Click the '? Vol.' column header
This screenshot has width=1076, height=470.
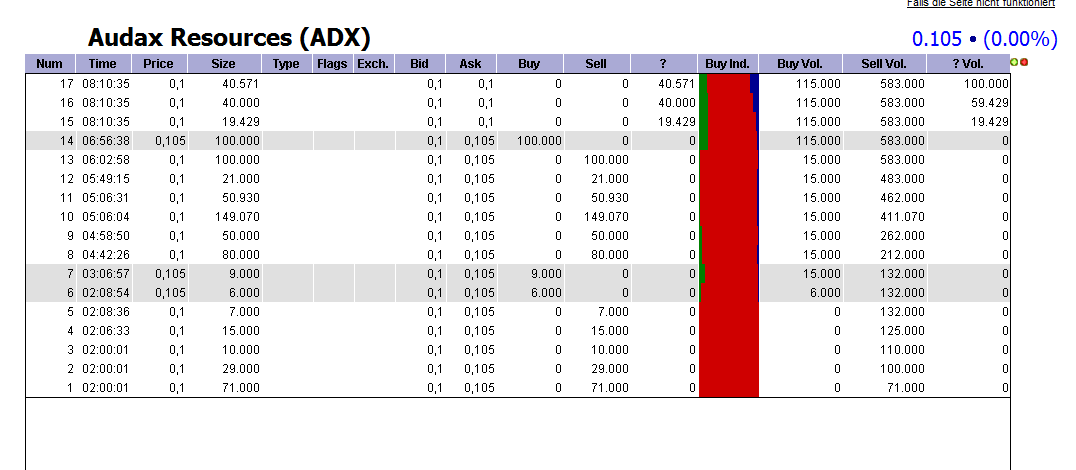968,64
